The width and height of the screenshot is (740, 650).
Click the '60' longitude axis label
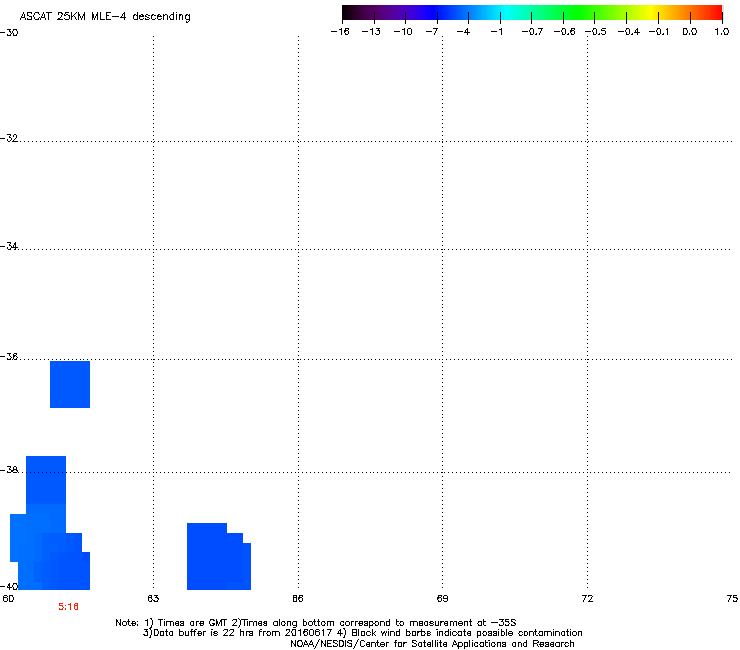coord(8,599)
